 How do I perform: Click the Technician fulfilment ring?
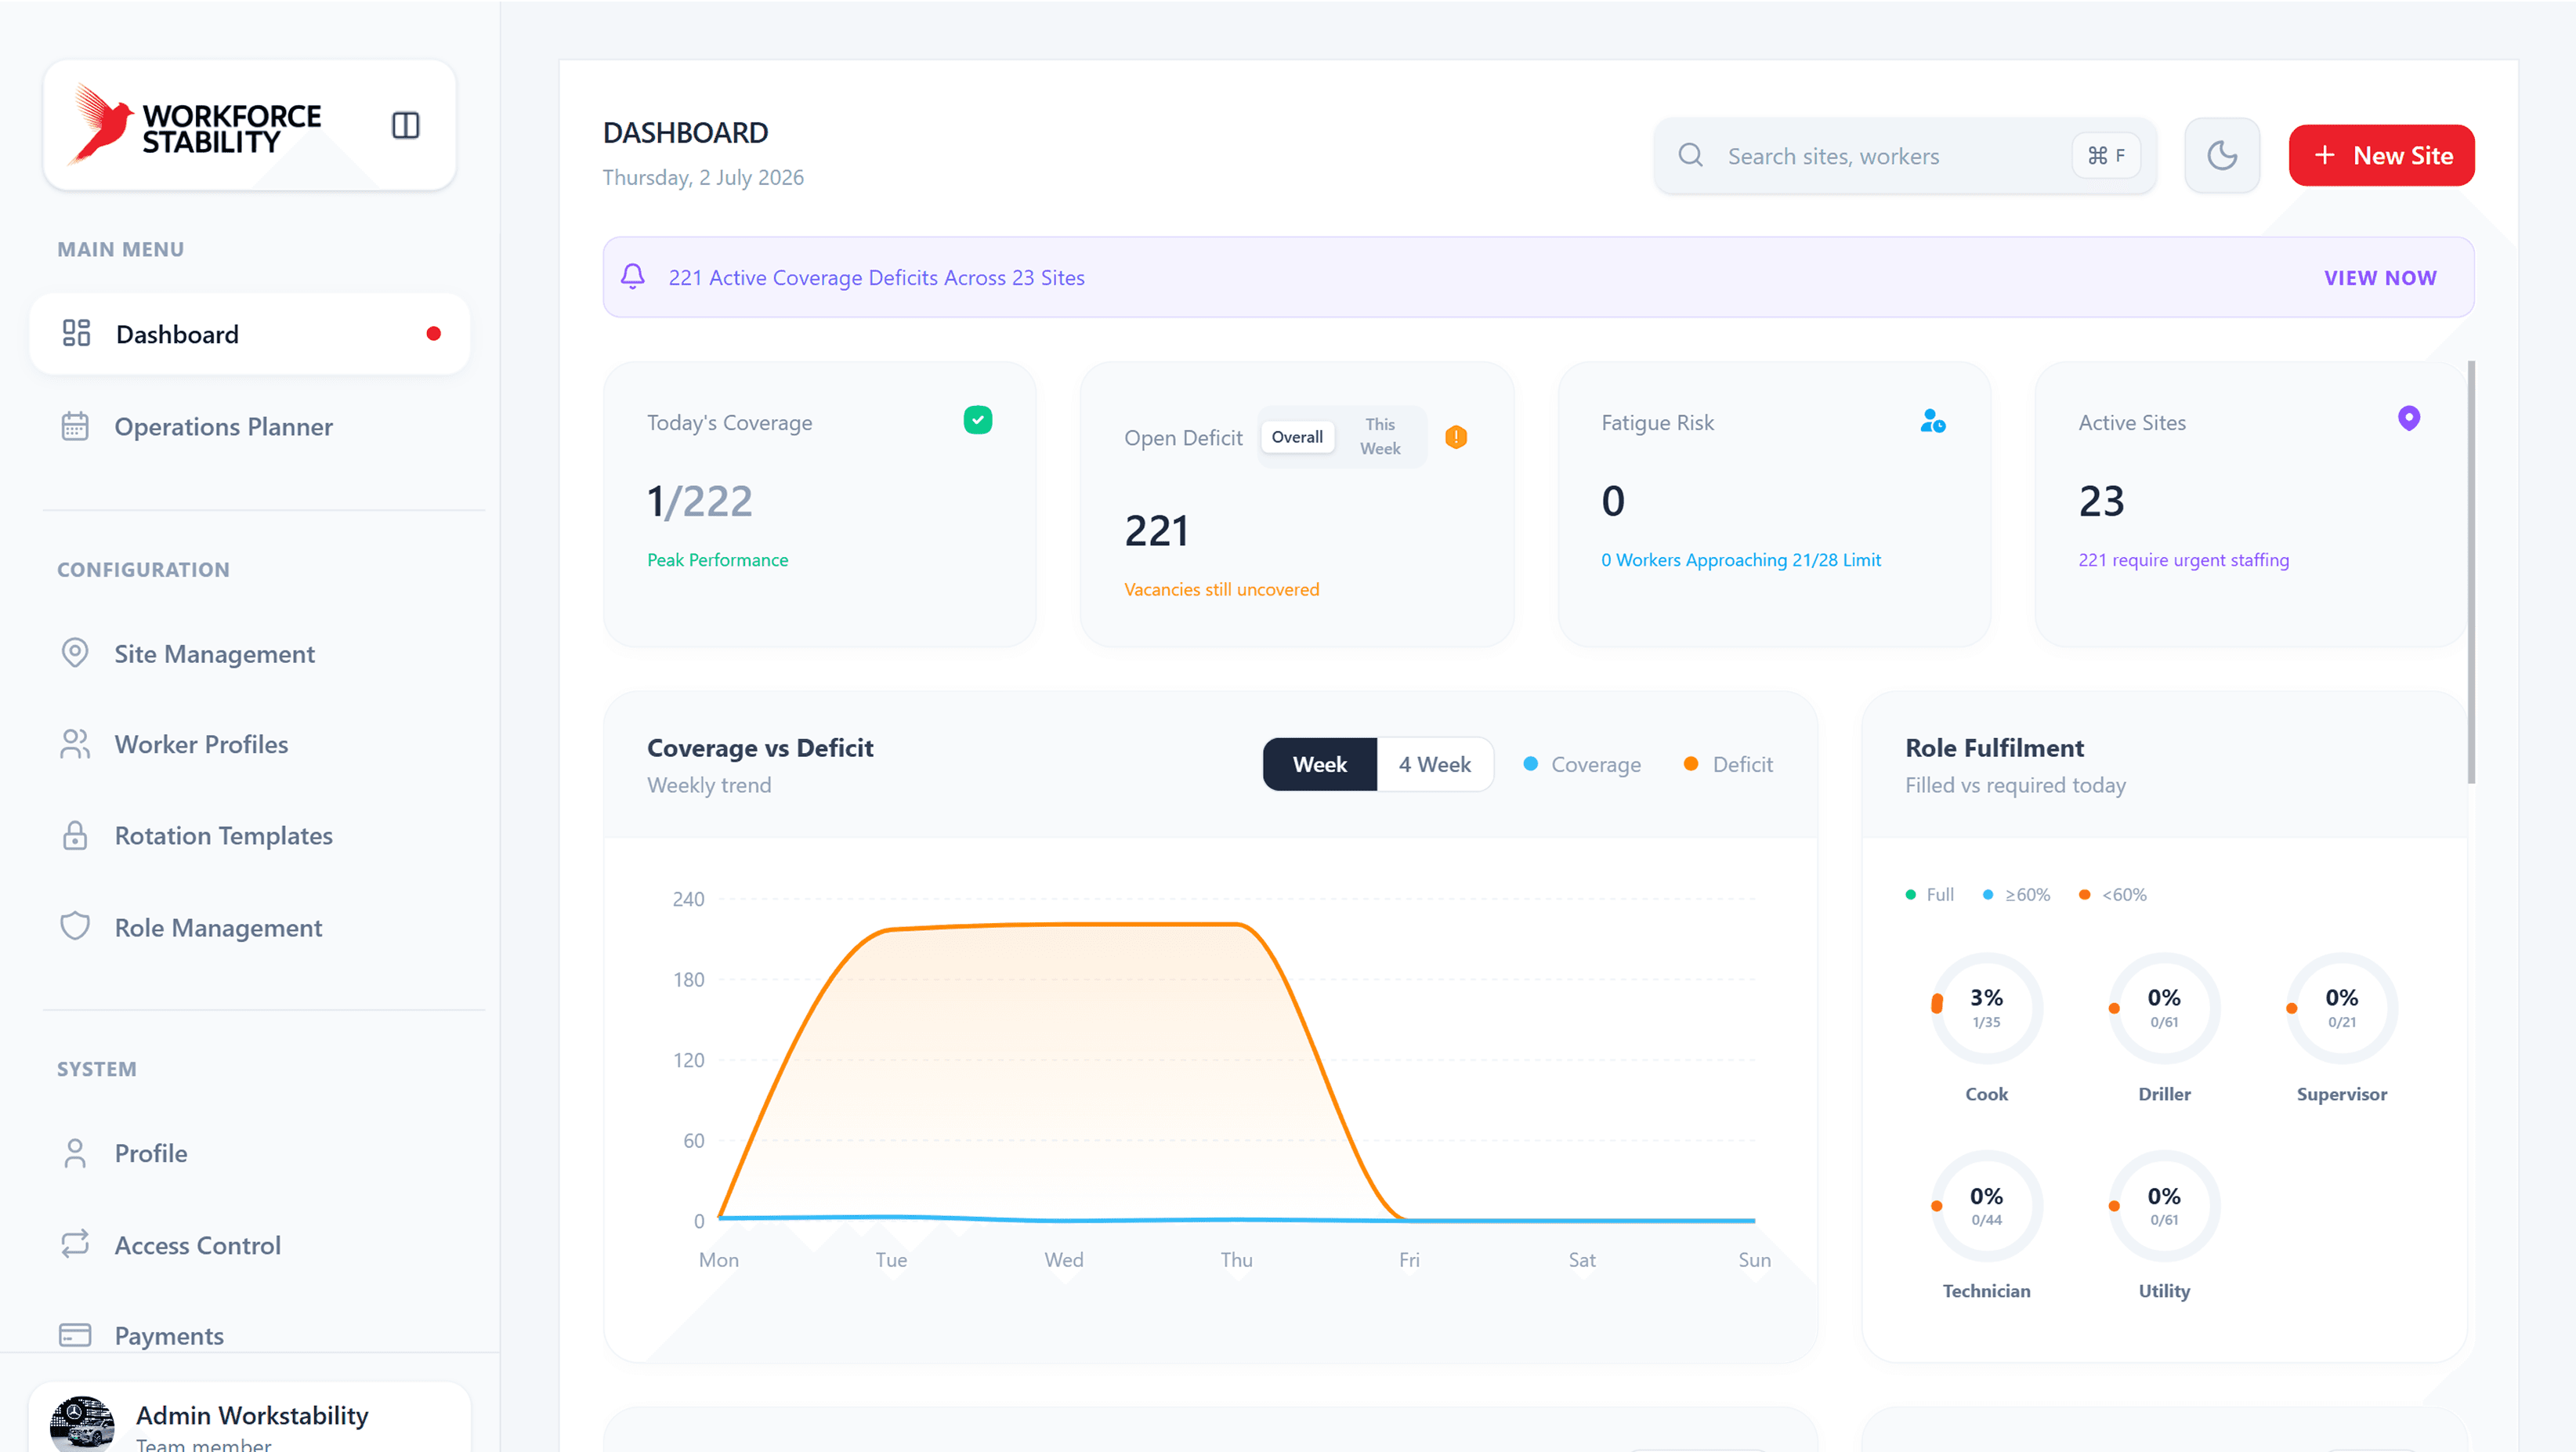(x=1986, y=1205)
